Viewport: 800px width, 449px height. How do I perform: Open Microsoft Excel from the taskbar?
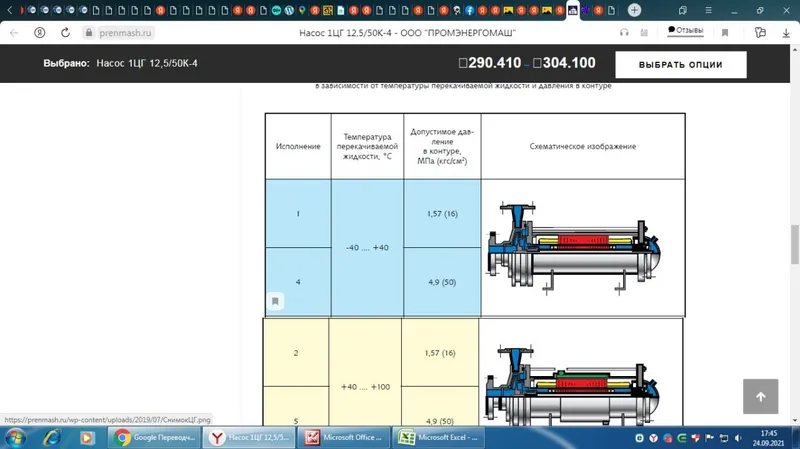click(440, 437)
